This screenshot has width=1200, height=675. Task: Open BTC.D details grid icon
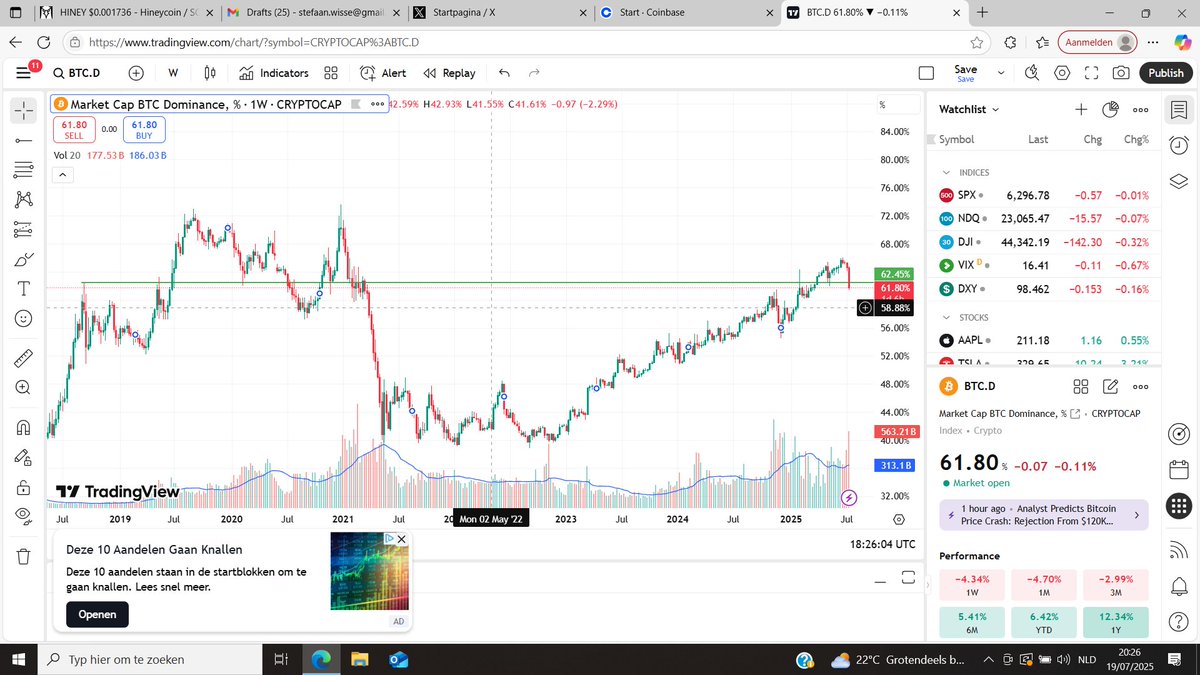coord(1081,386)
